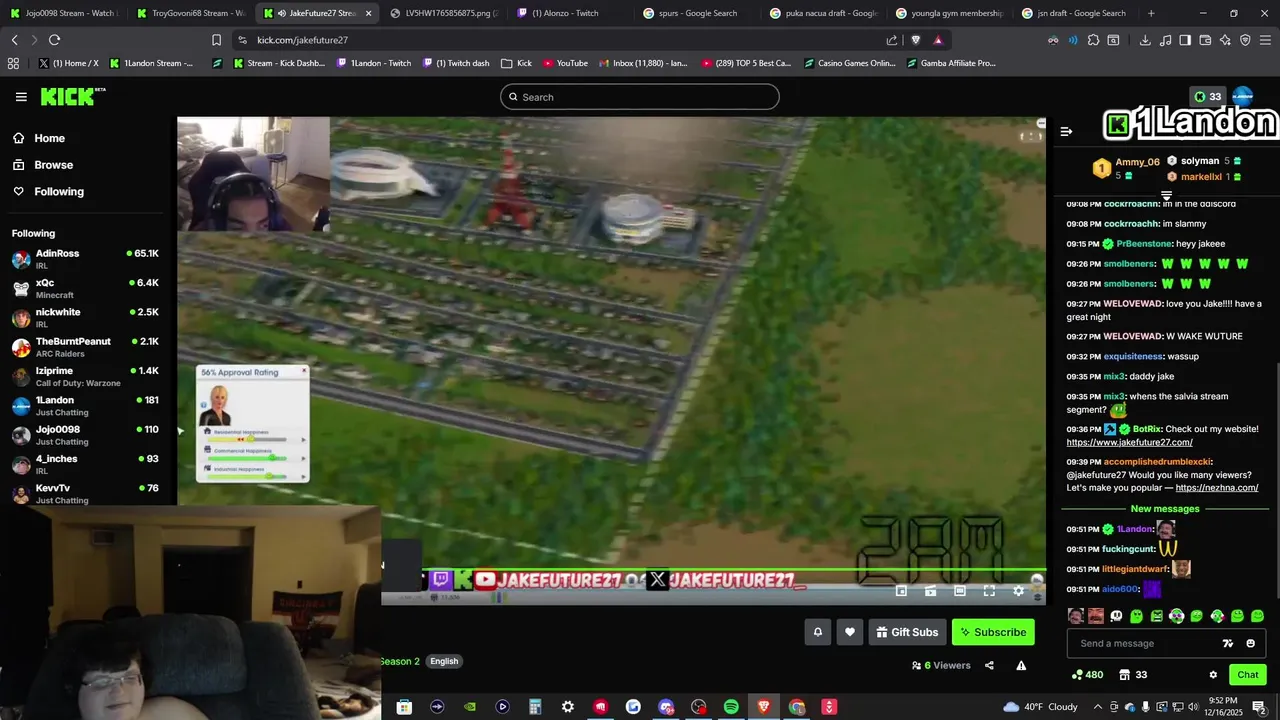Open browser downloads
Screen dimensions: 1280x720
point(1145,40)
